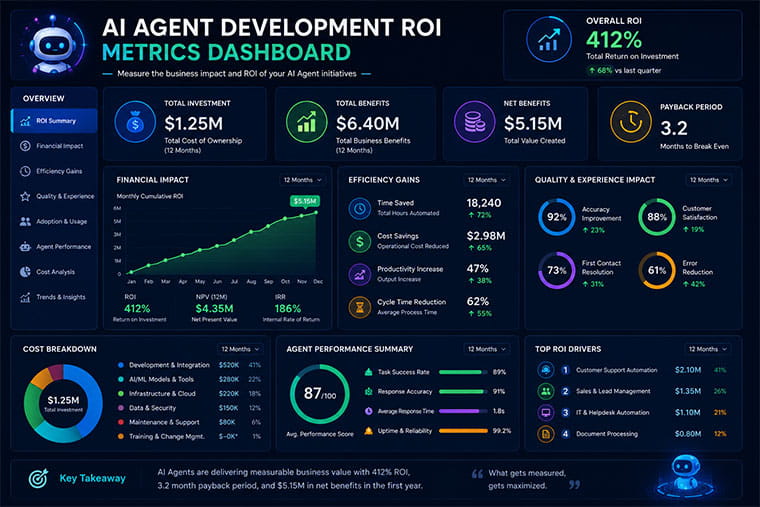
Task: Click the Key Takeaway heading
Action: pyautogui.click(x=92, y=478)
